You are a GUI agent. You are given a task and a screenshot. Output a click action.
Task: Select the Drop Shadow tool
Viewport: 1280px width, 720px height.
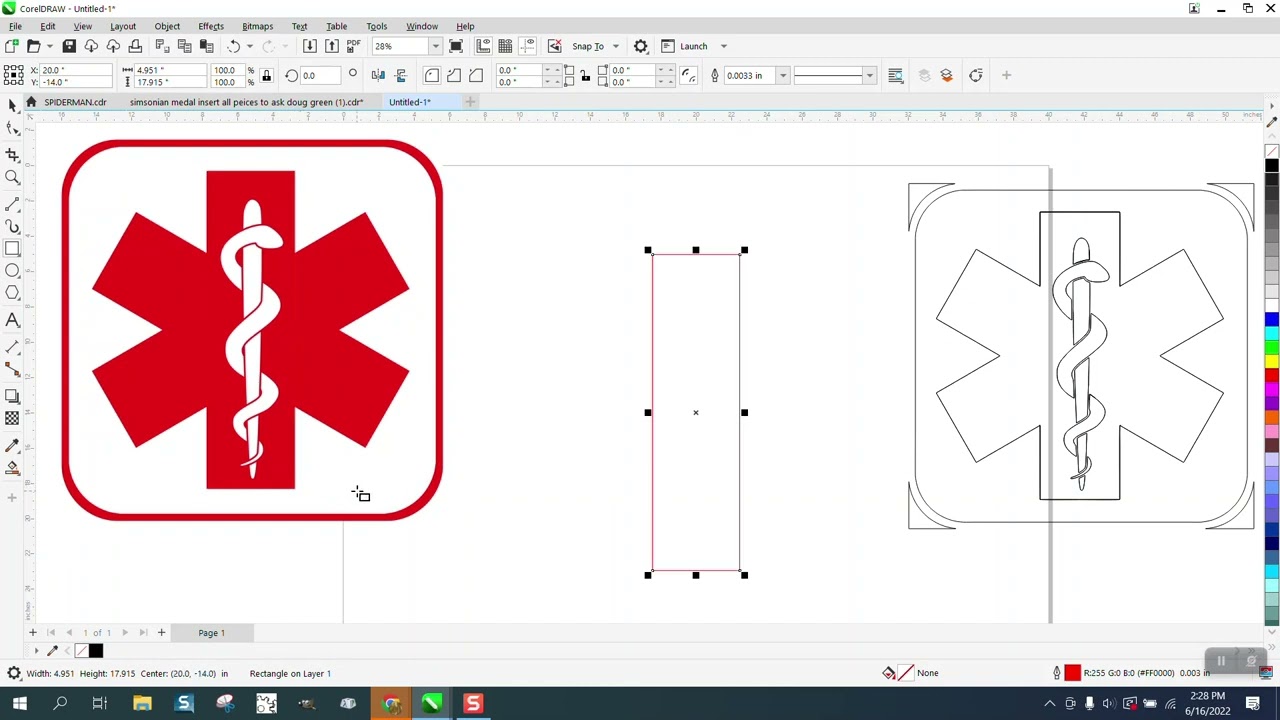coord(12,396)
